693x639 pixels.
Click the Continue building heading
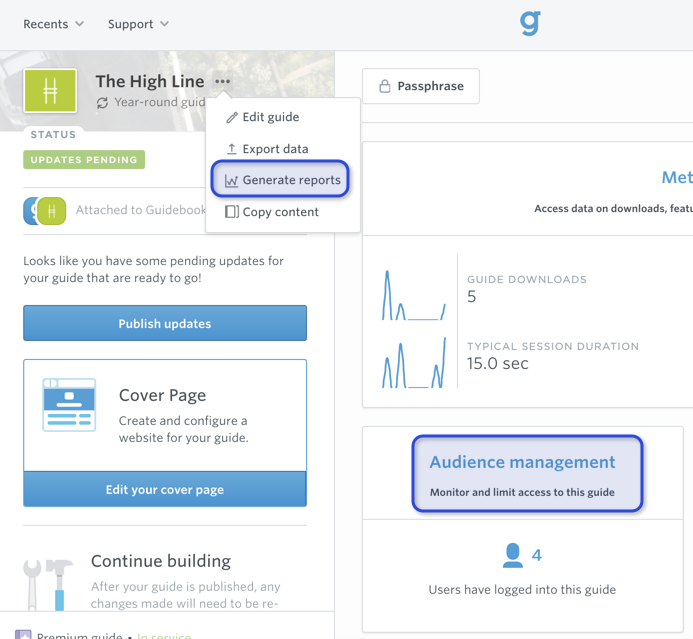pyautogui.click(x=161, y=561)
